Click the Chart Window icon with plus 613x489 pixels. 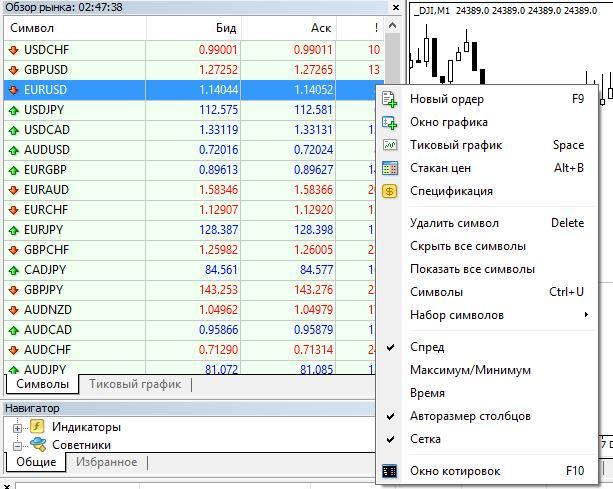pyautogui.click(x=390, y=122)
